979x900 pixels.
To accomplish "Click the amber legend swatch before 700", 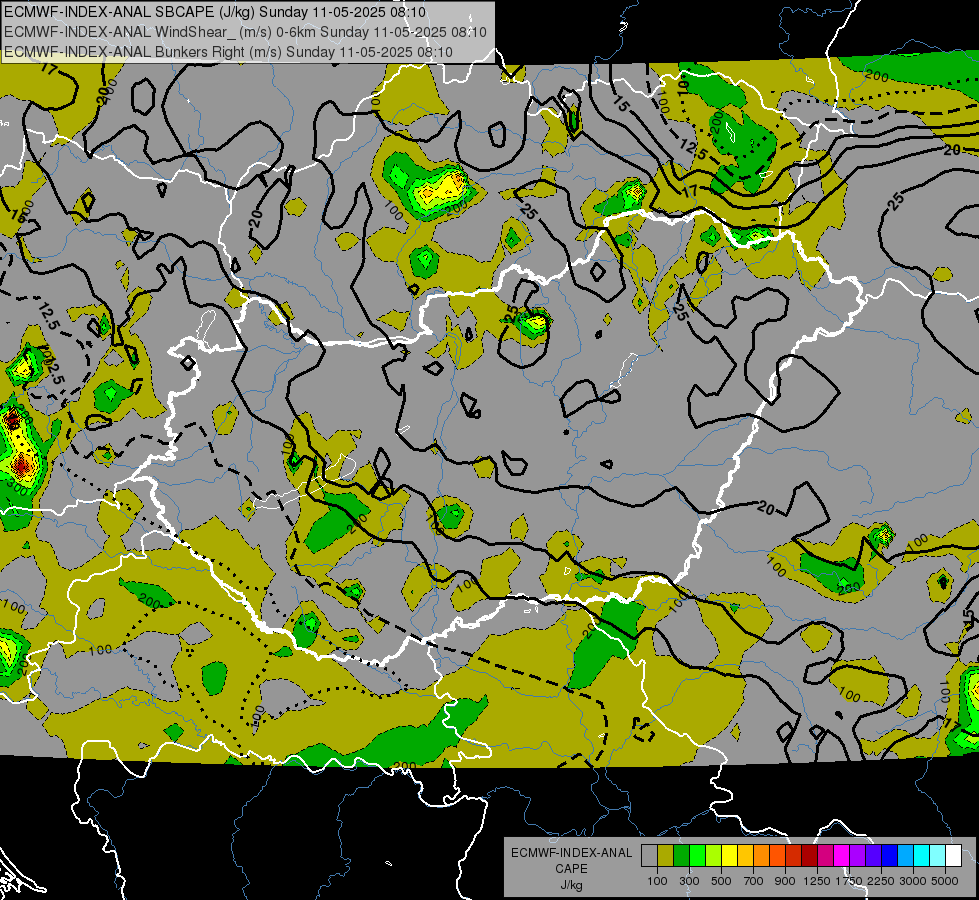I will tap(745, 856).
